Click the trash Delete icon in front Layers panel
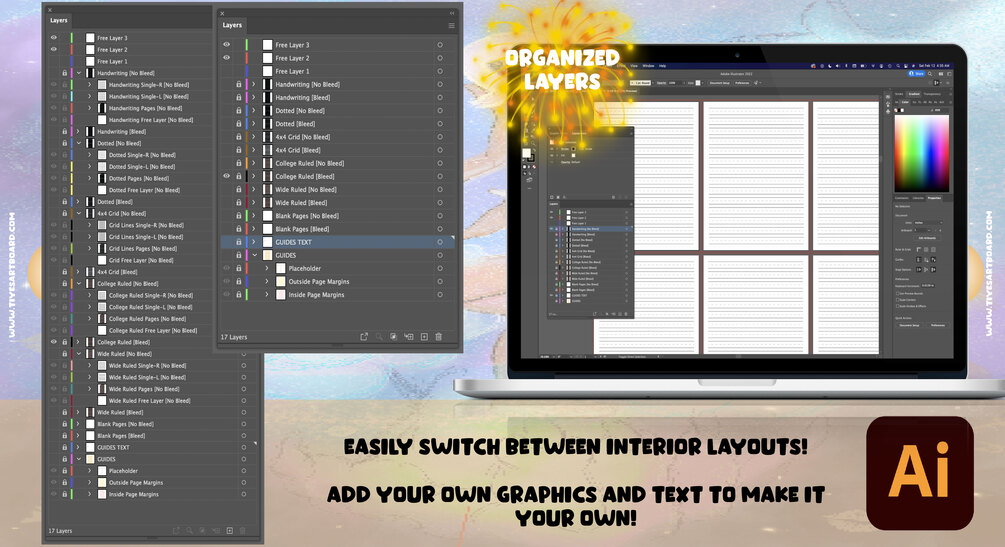 (x=439, y=337)
